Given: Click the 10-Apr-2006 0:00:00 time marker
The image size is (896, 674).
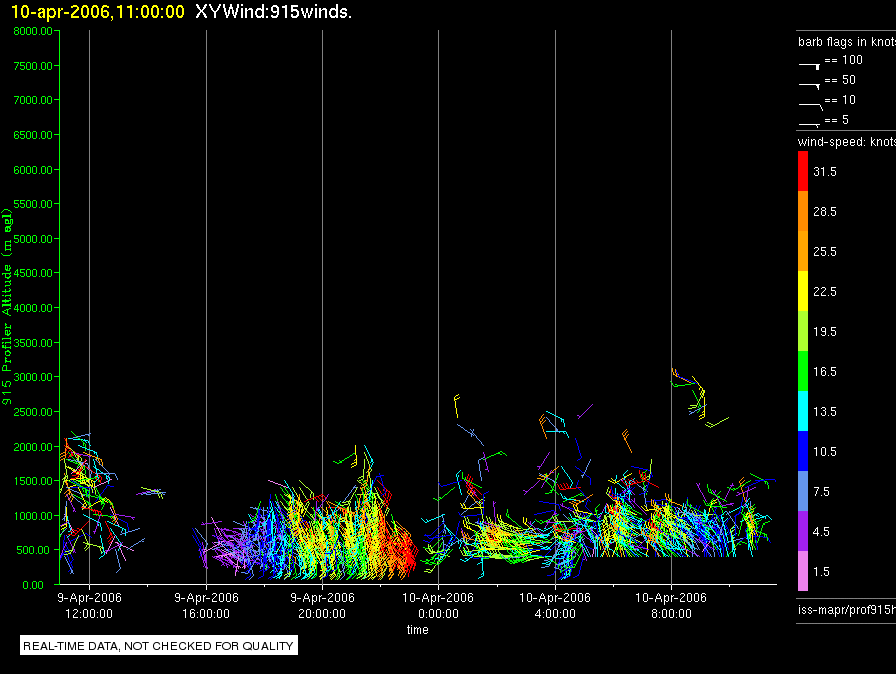Looking at the screenshot, I should 438,605.
